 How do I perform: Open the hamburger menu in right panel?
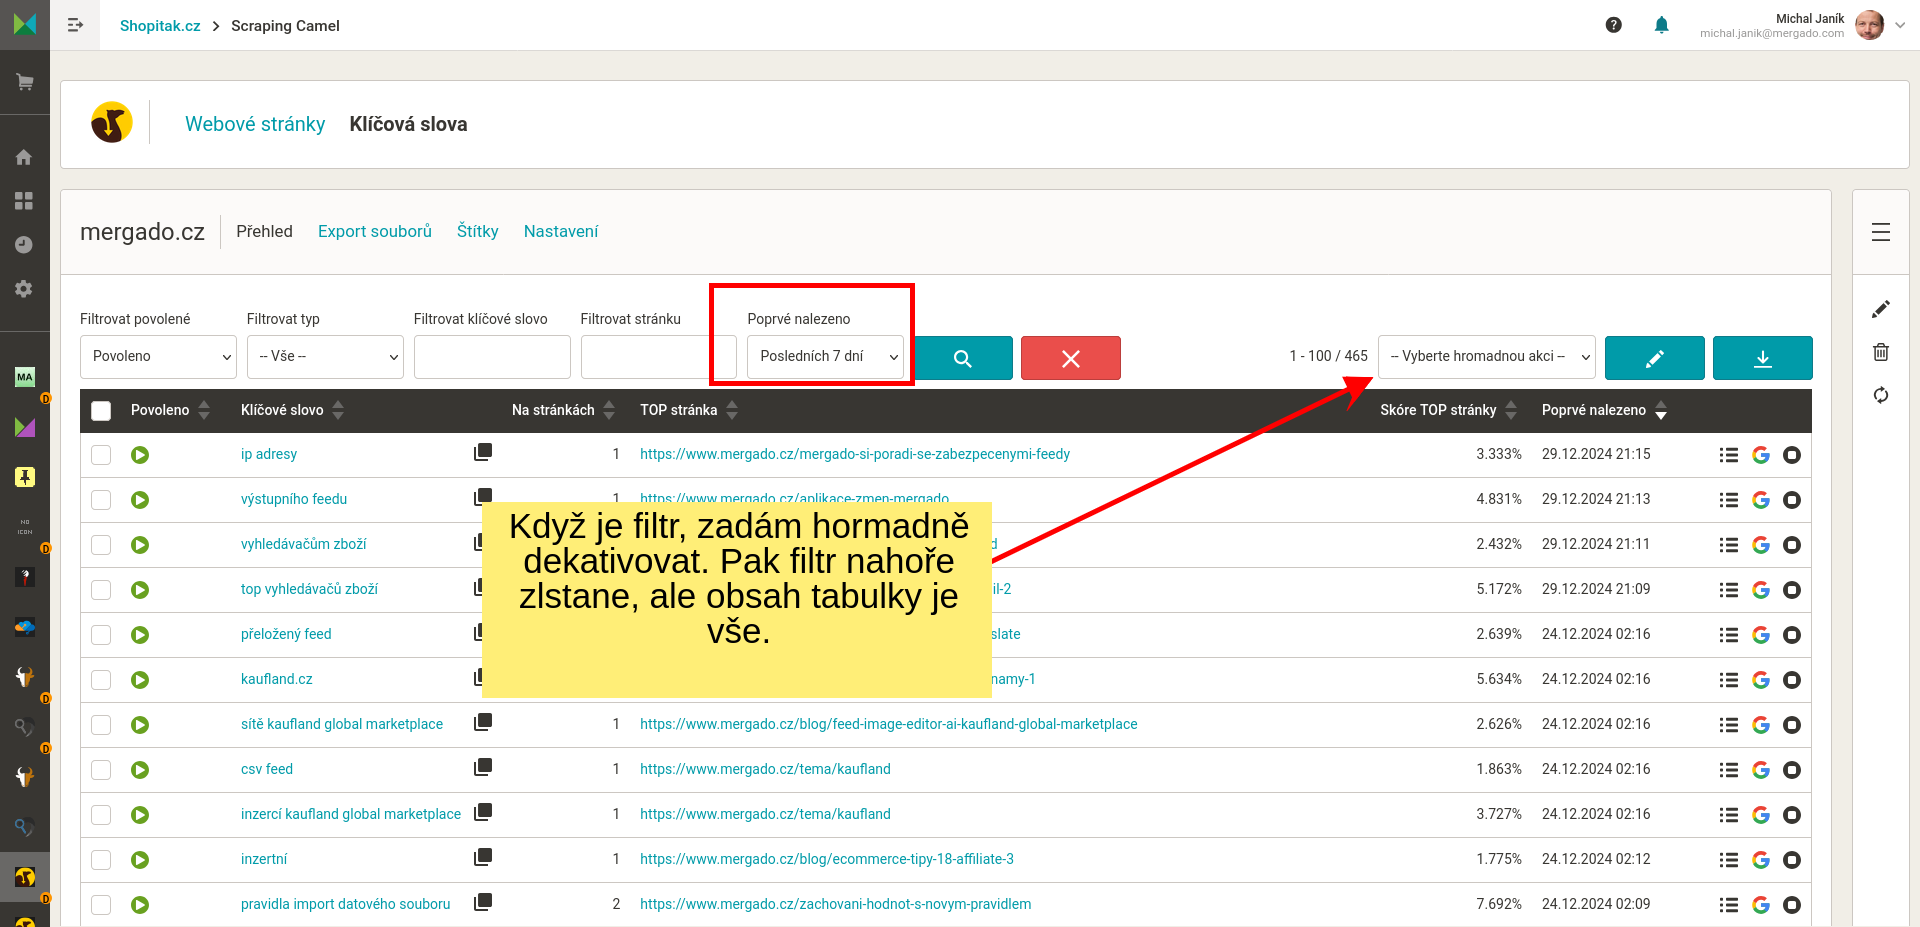pyautogui.click(x=1881, y=232)
